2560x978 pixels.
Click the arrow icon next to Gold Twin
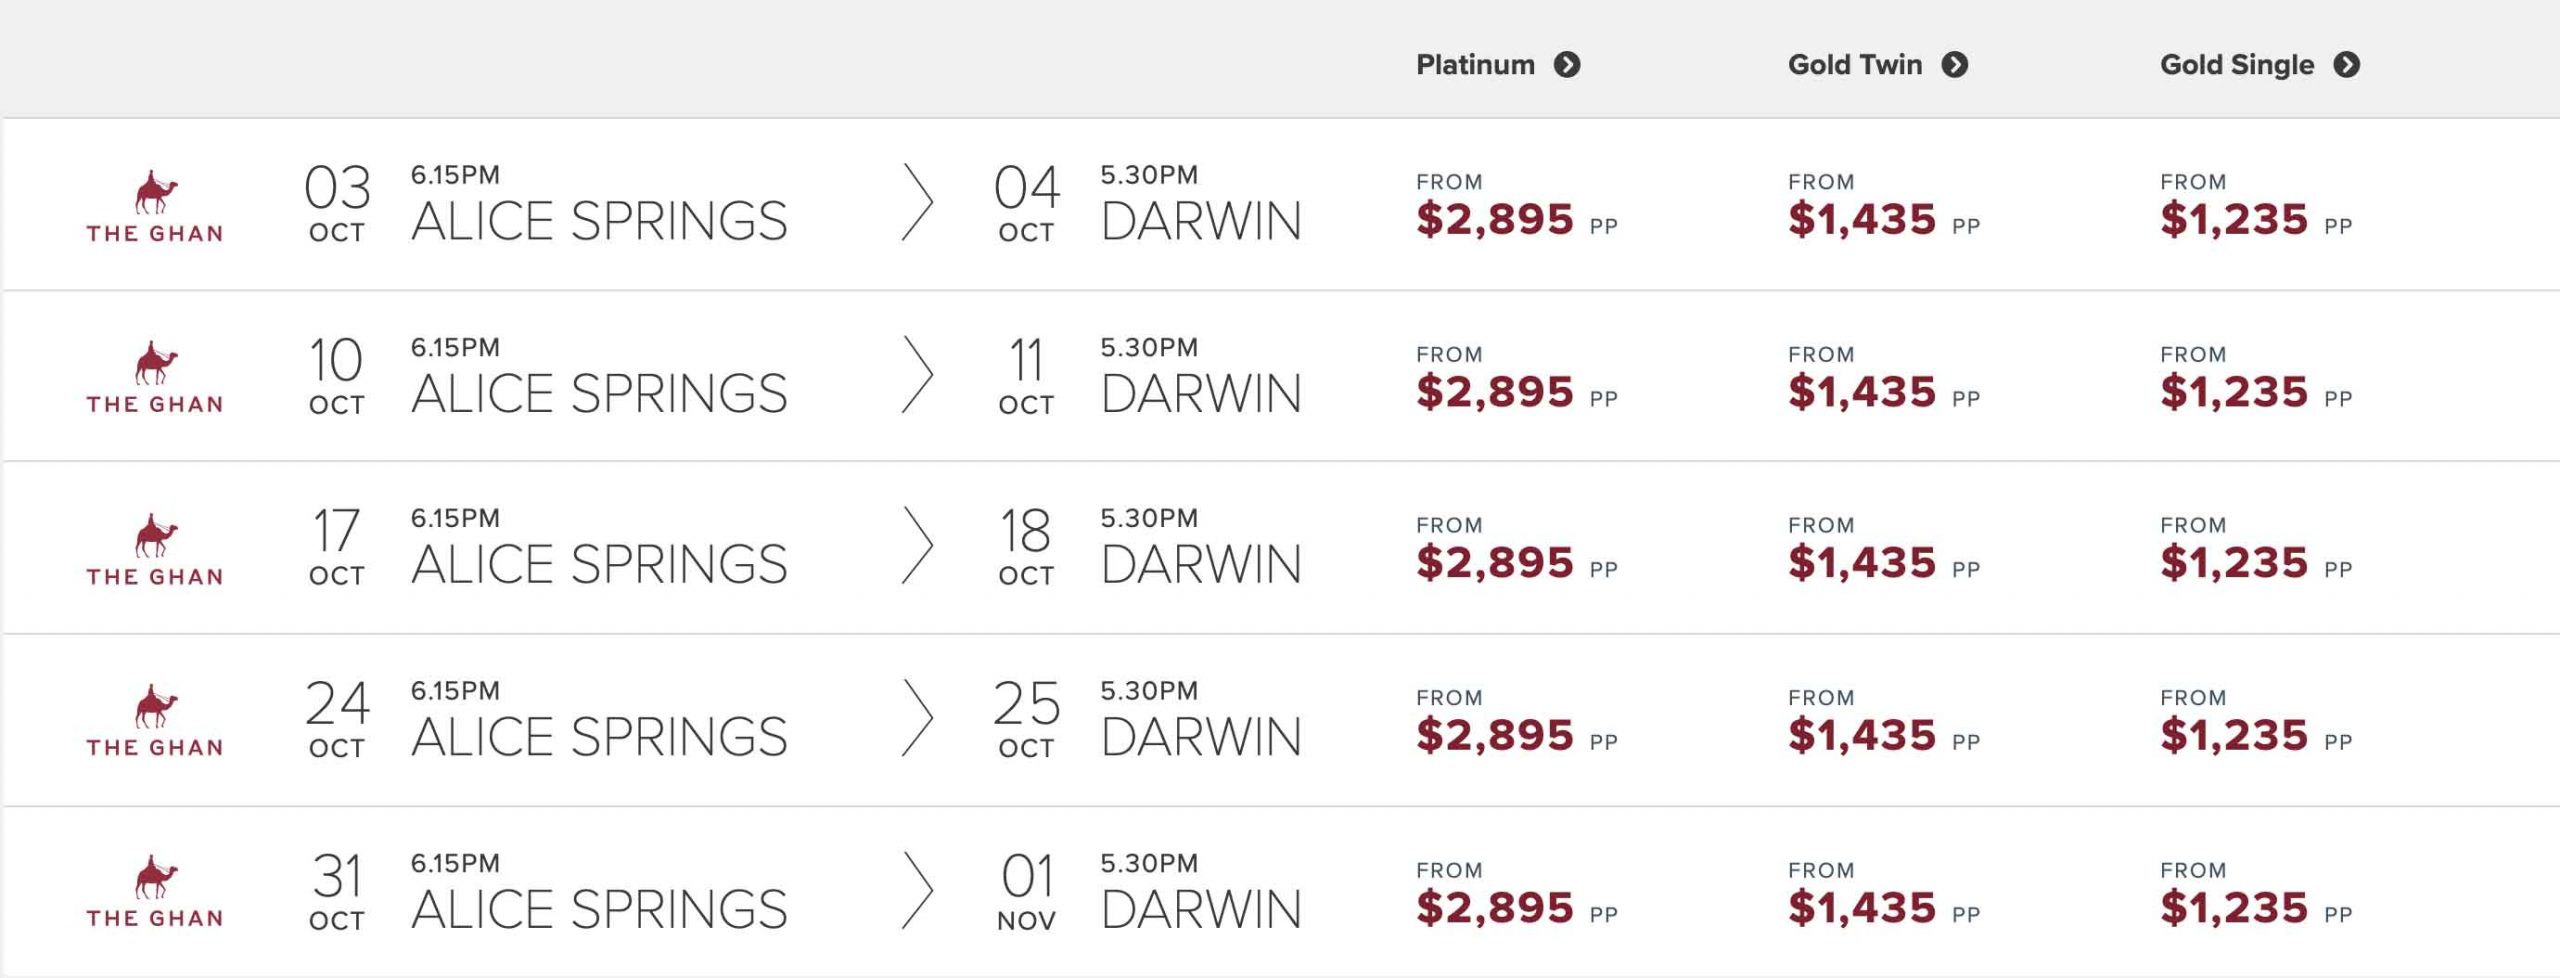[1955, 65]
